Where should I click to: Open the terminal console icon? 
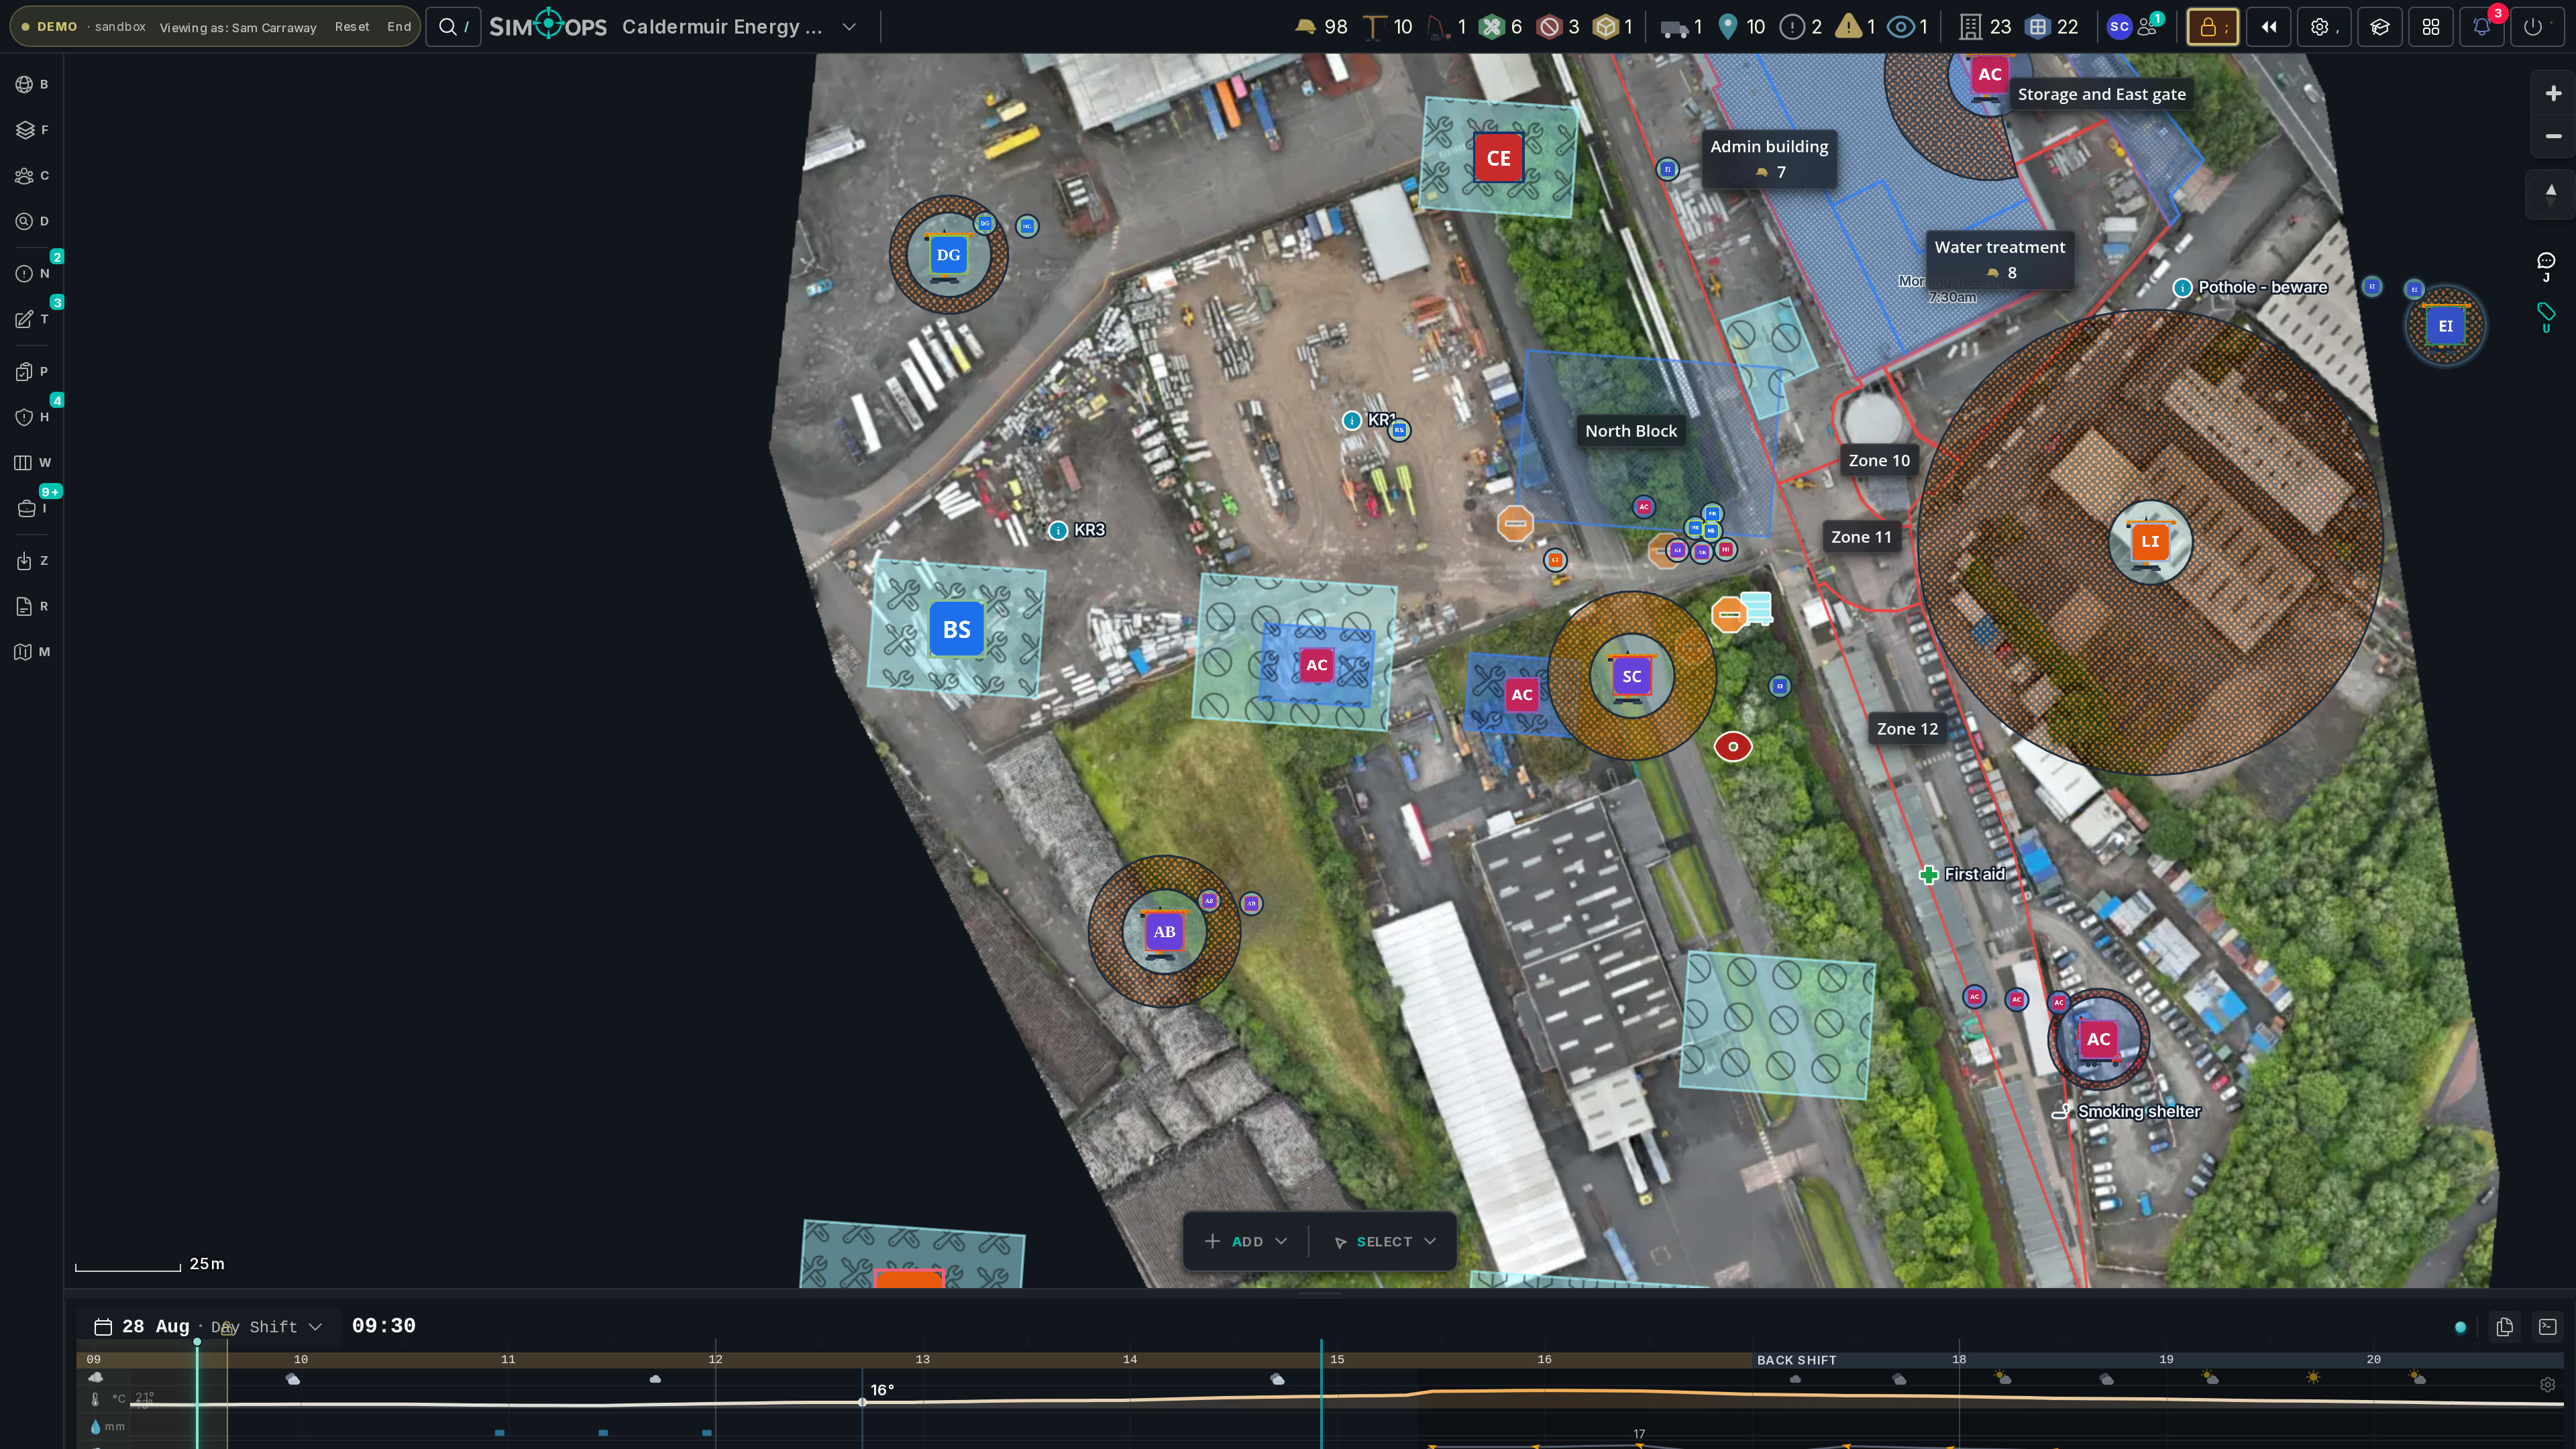(2548, 1327)
